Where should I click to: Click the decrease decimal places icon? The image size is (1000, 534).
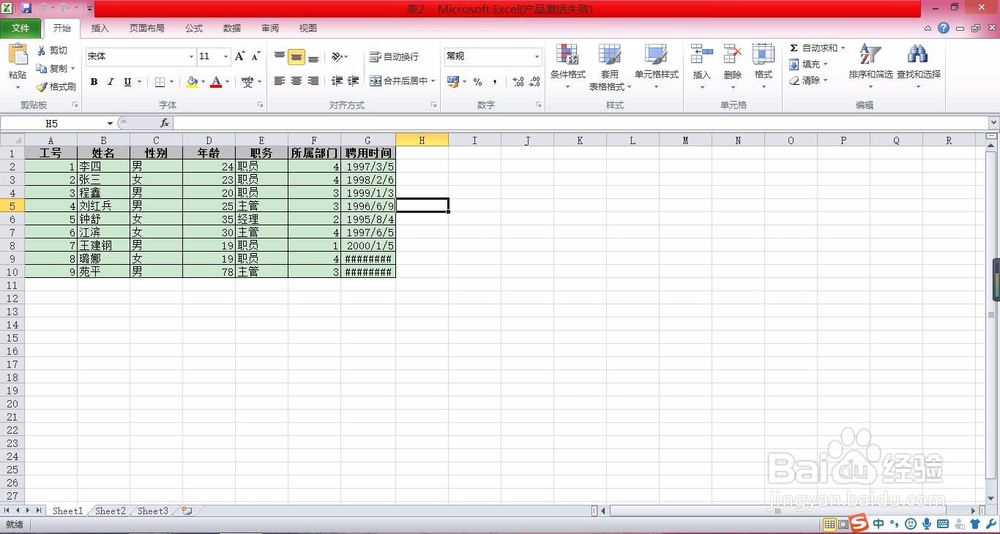[x=535, y=82]
